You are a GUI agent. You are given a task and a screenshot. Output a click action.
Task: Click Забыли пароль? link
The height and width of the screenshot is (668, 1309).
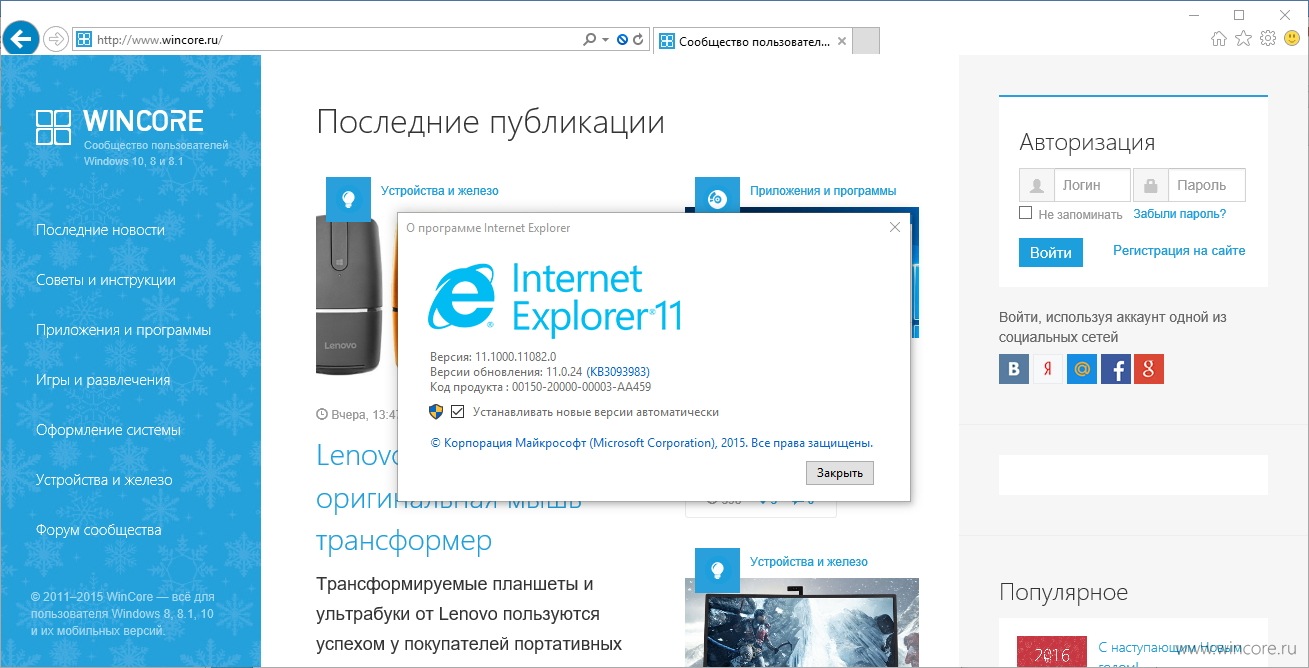pos(1180,214)
